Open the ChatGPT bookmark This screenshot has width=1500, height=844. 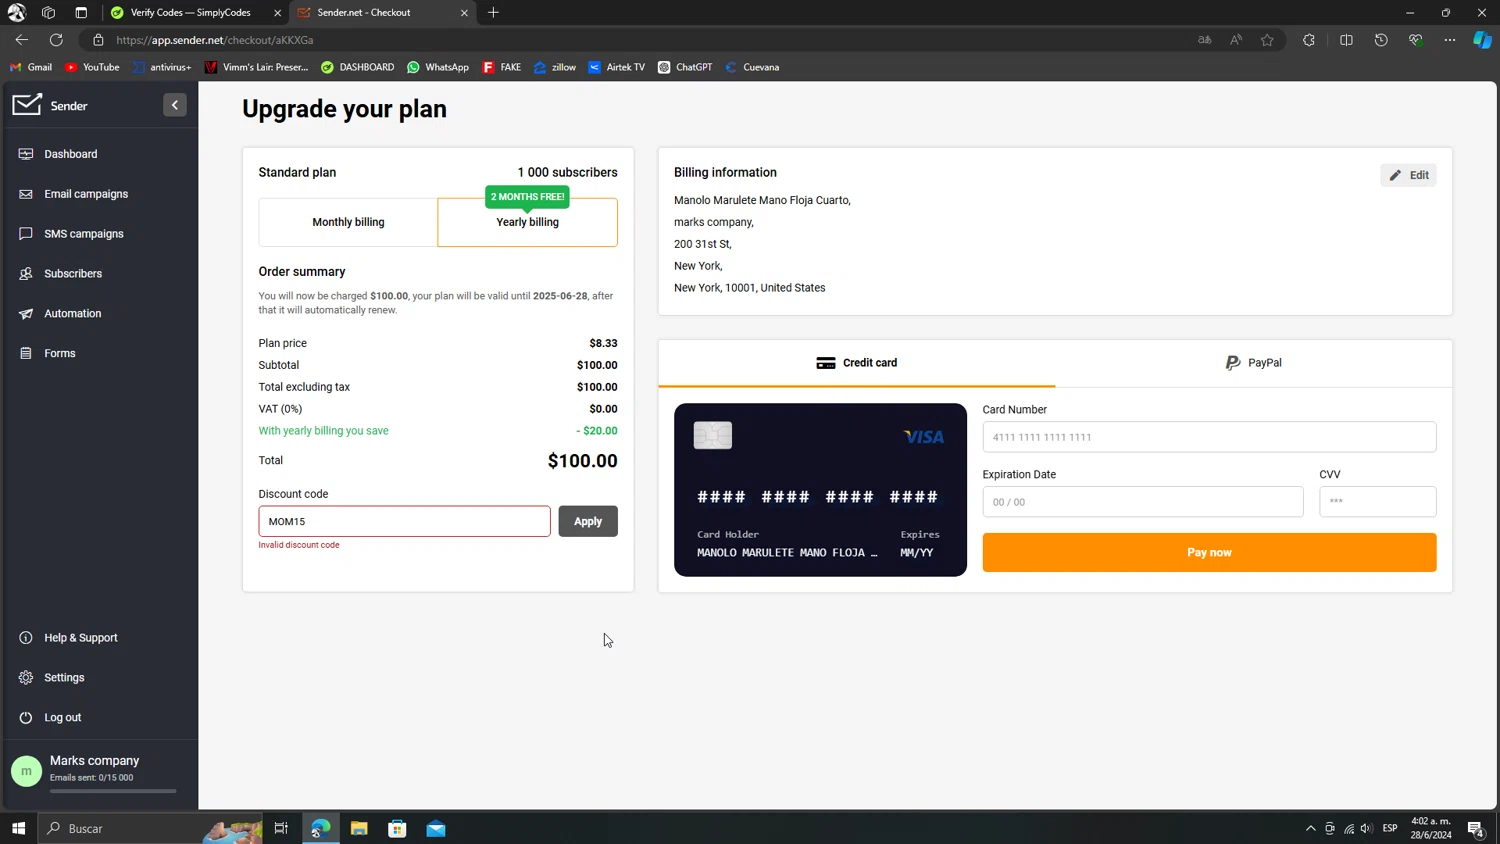685,67
